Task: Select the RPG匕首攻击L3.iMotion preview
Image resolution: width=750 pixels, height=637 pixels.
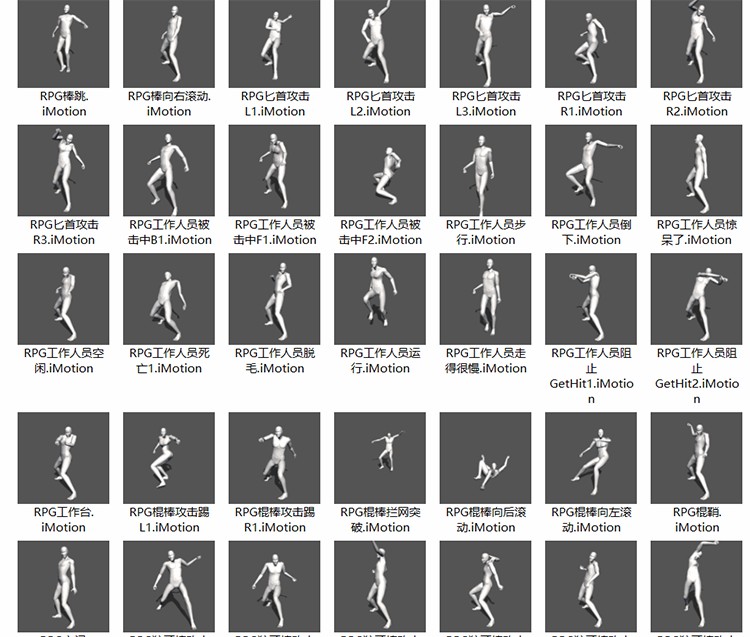Action: click(x=485, y=43)
